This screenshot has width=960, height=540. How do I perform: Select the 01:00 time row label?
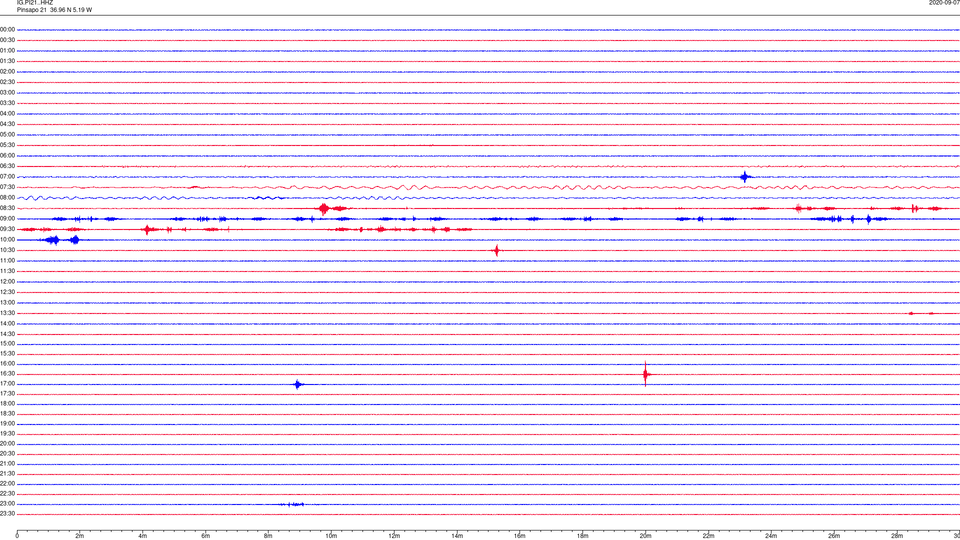[x=7, y=51]
